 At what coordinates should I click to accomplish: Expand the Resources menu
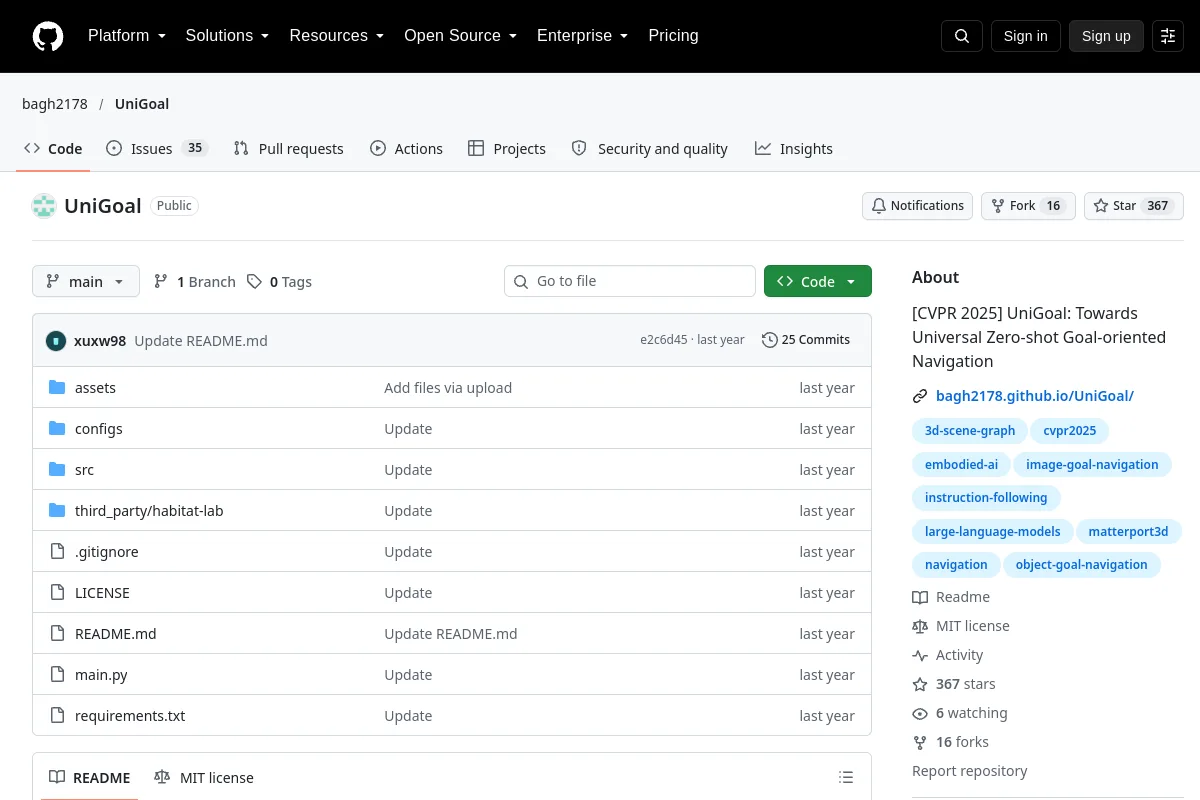pyautogui.click(x=337, y=36)
